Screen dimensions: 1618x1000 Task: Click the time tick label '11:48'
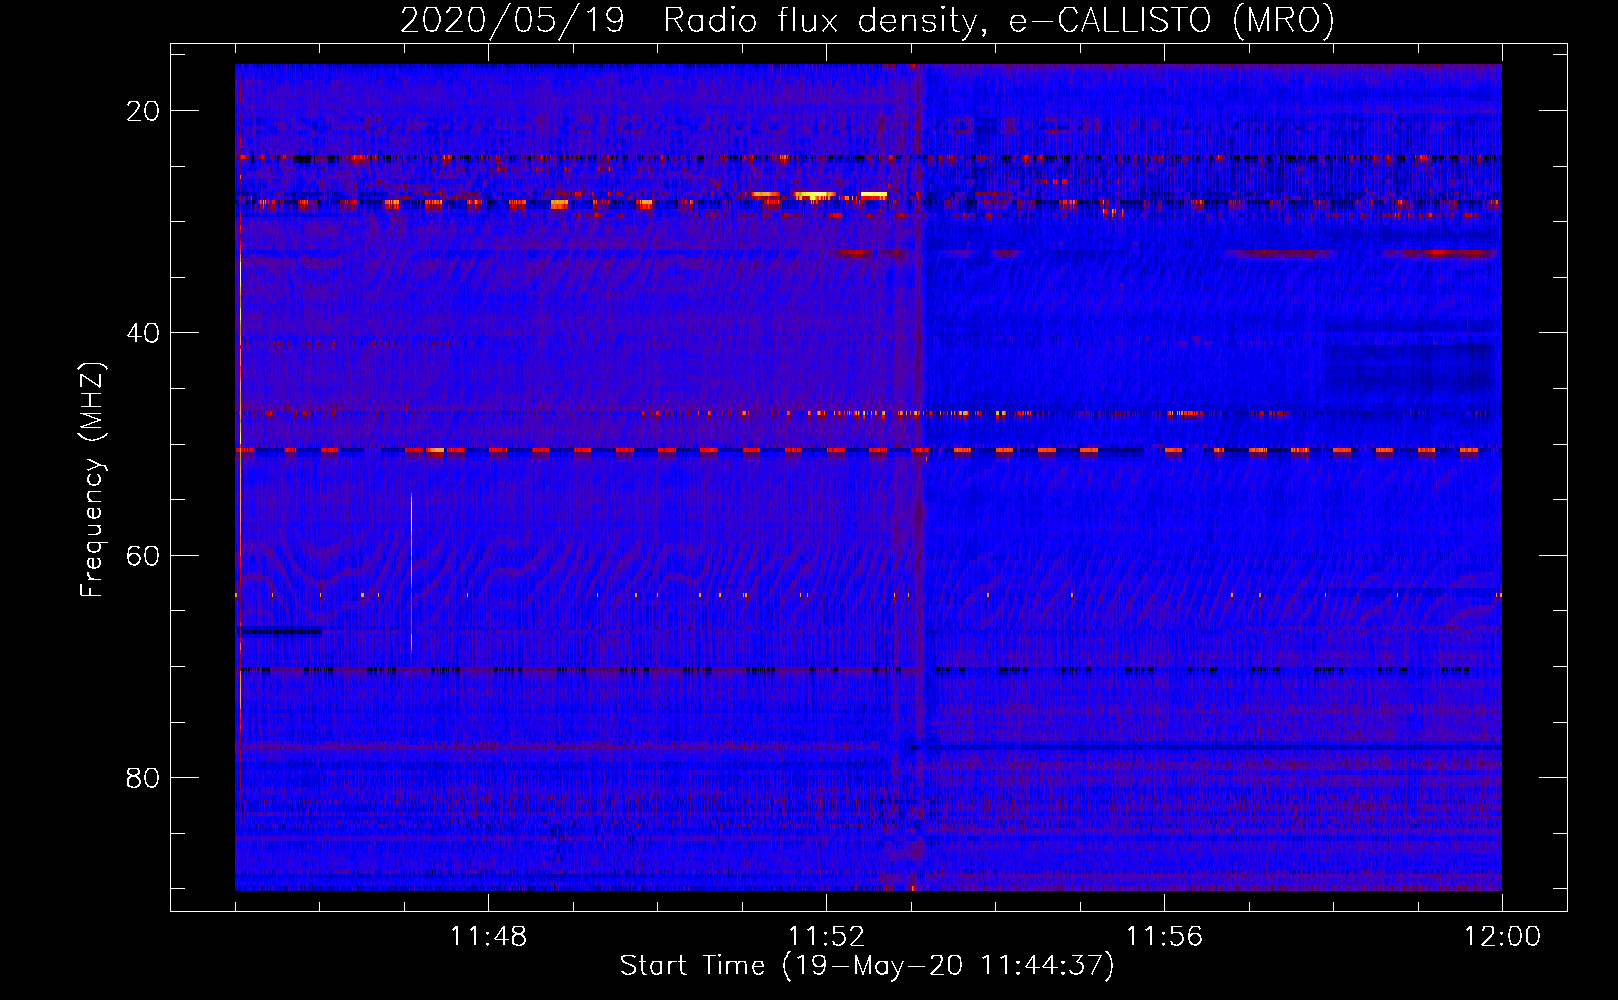coord(488,937)
